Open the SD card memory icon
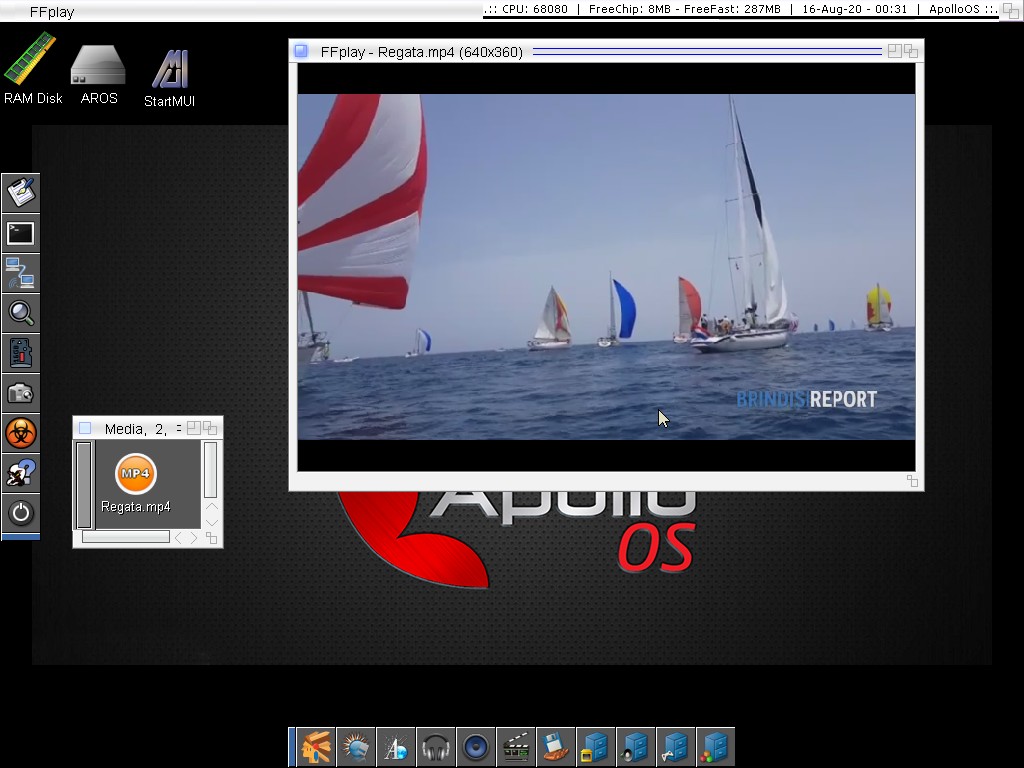The height and width of the screenshot is (768, 1024). 20,353
